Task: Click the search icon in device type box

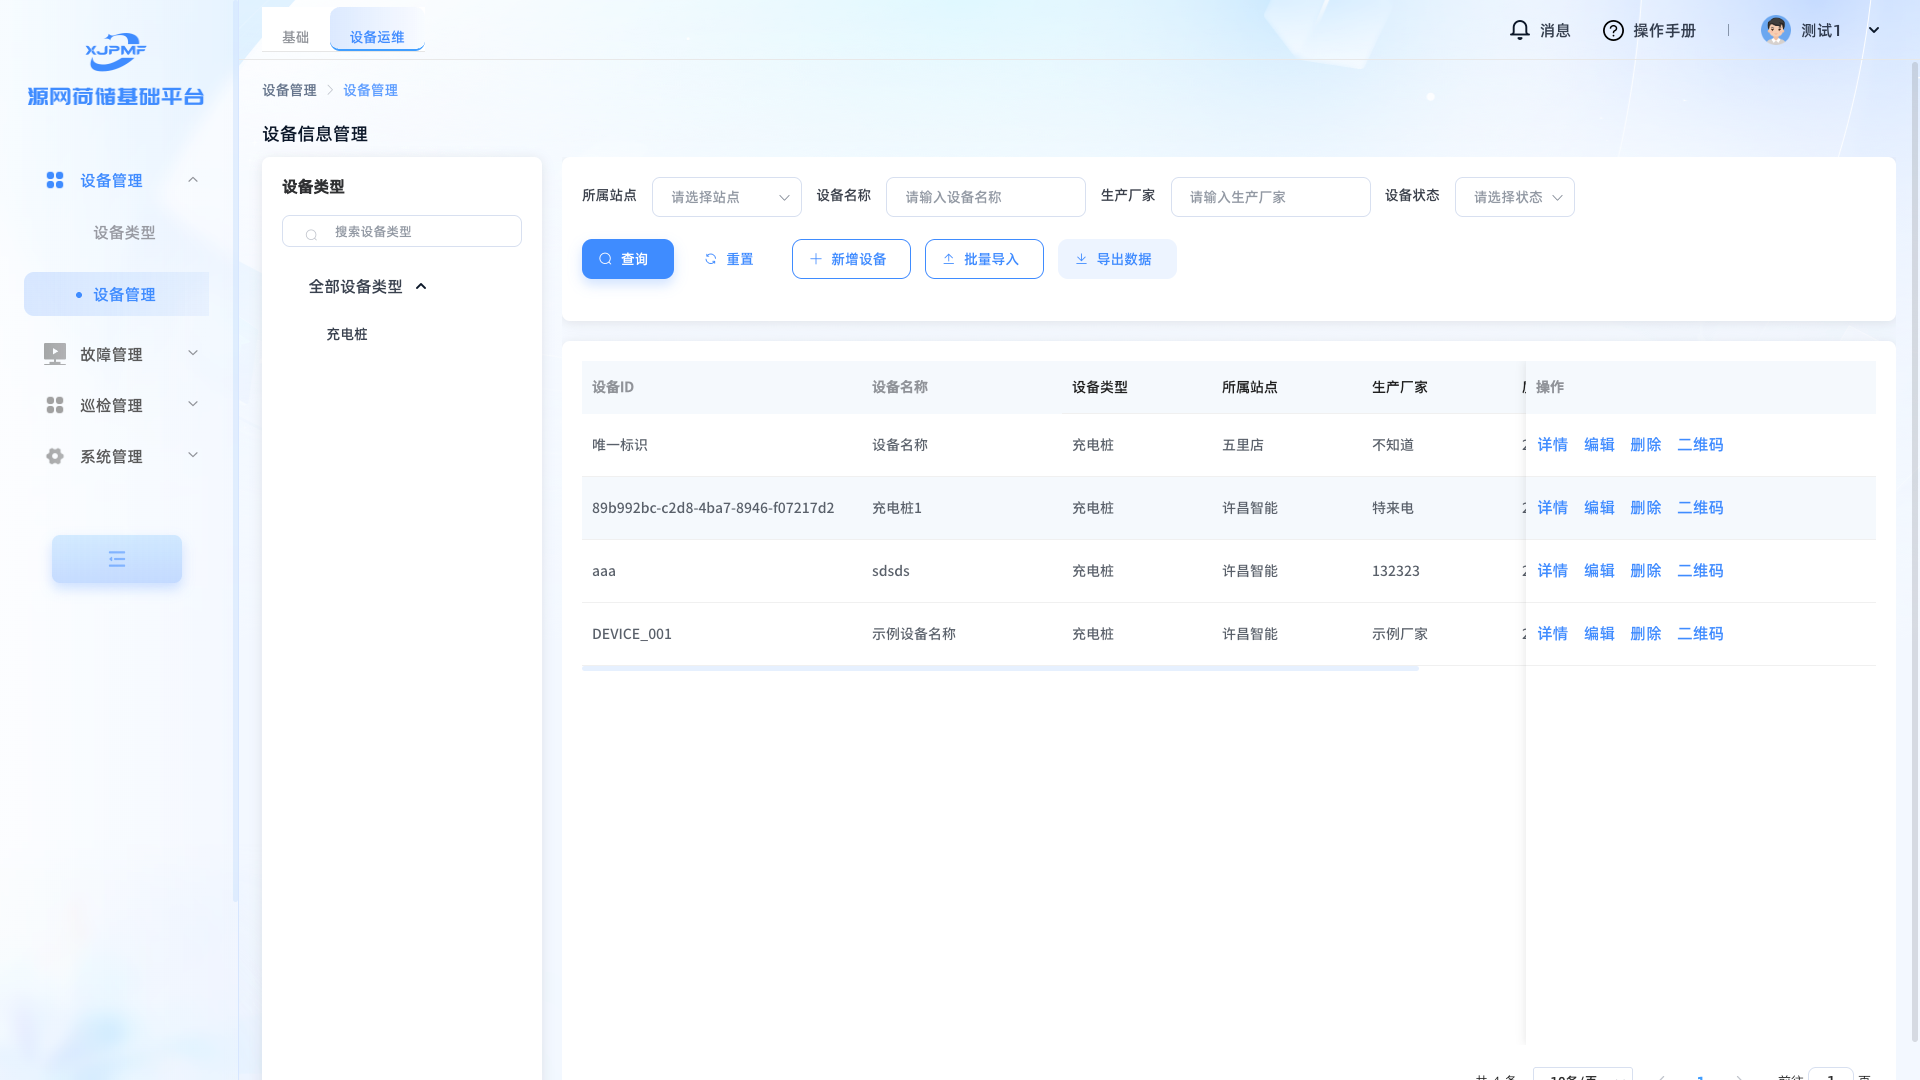Action: click(x=311, y=233)
